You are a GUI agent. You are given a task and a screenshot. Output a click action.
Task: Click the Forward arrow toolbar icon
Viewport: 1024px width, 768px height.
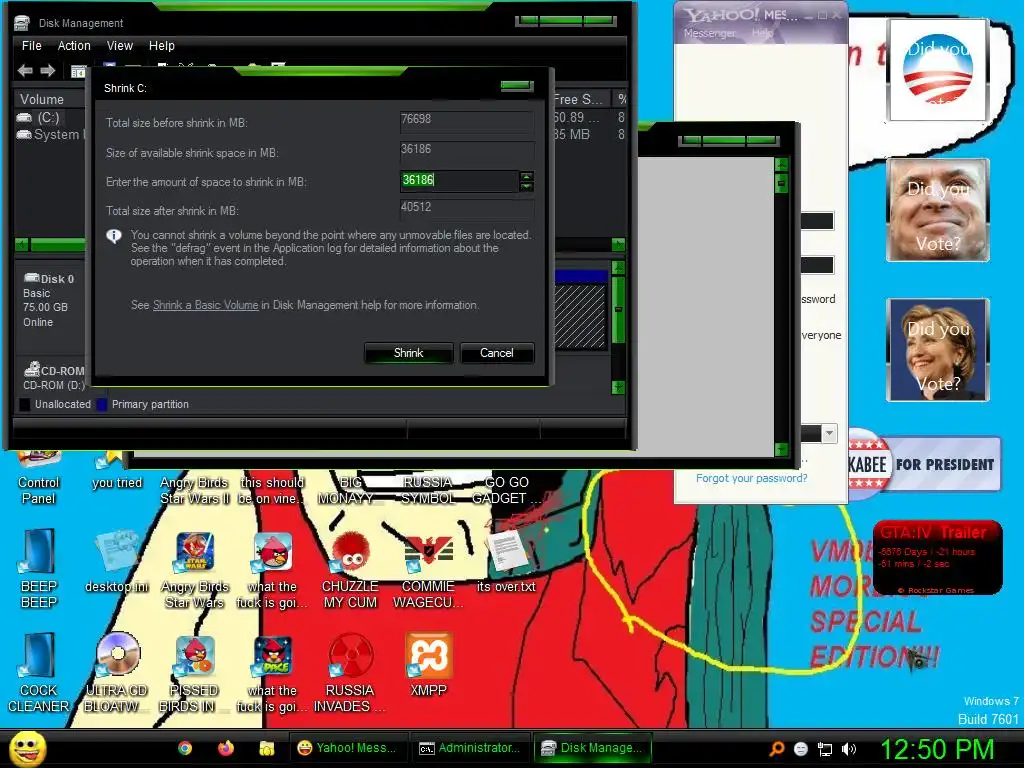48,71
